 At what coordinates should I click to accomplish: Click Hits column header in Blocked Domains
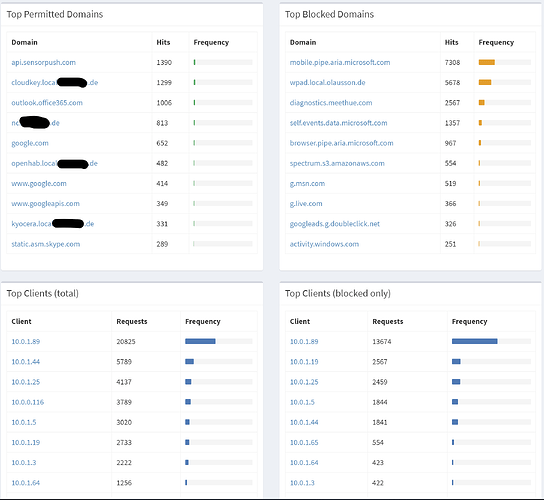coord(451,42)
